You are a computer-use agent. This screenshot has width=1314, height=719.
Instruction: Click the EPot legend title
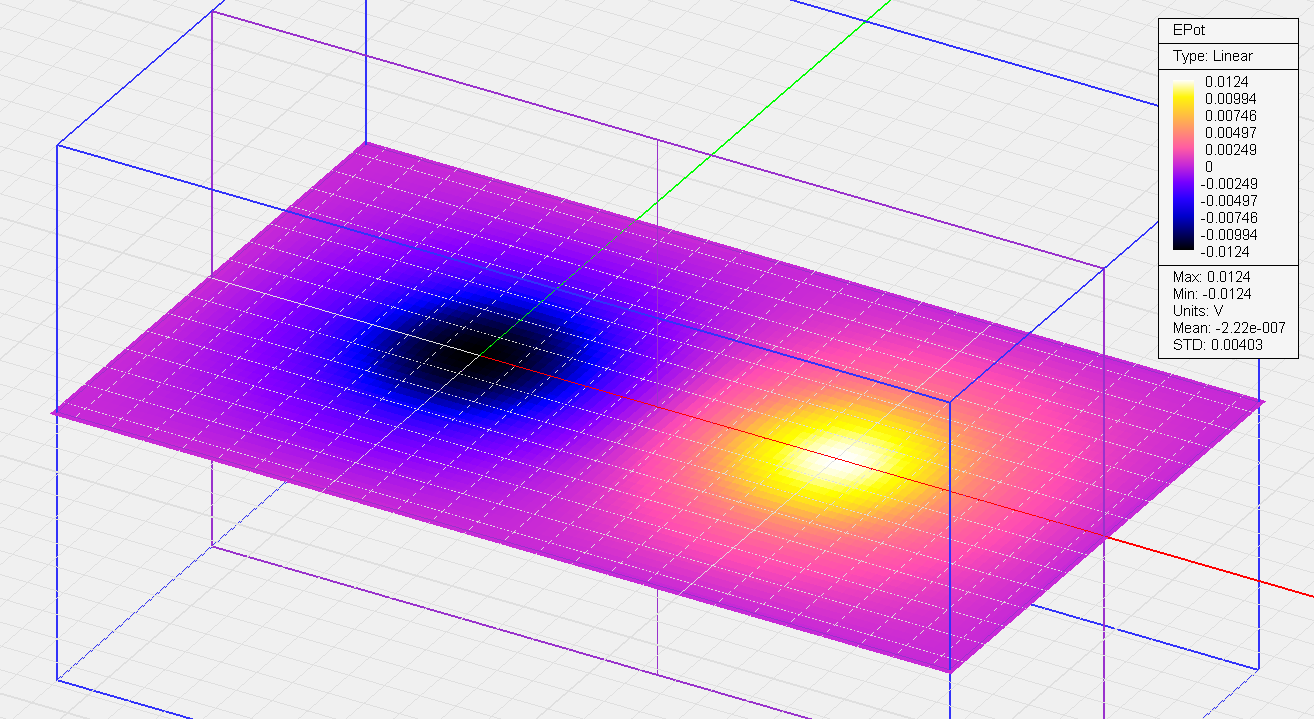[x=1188, y=31]
